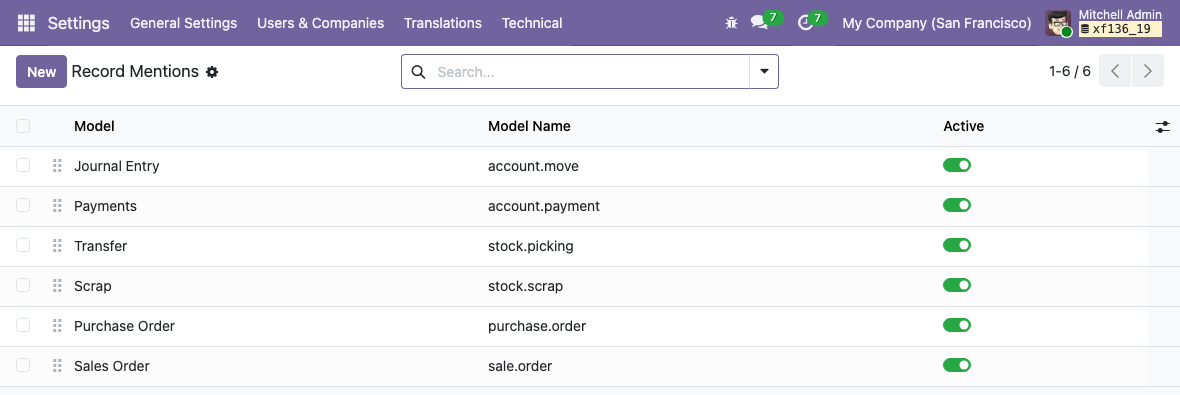
Task: Disable Active toggle for Payments
Action: pyautogui.click(x=957, y=205)
